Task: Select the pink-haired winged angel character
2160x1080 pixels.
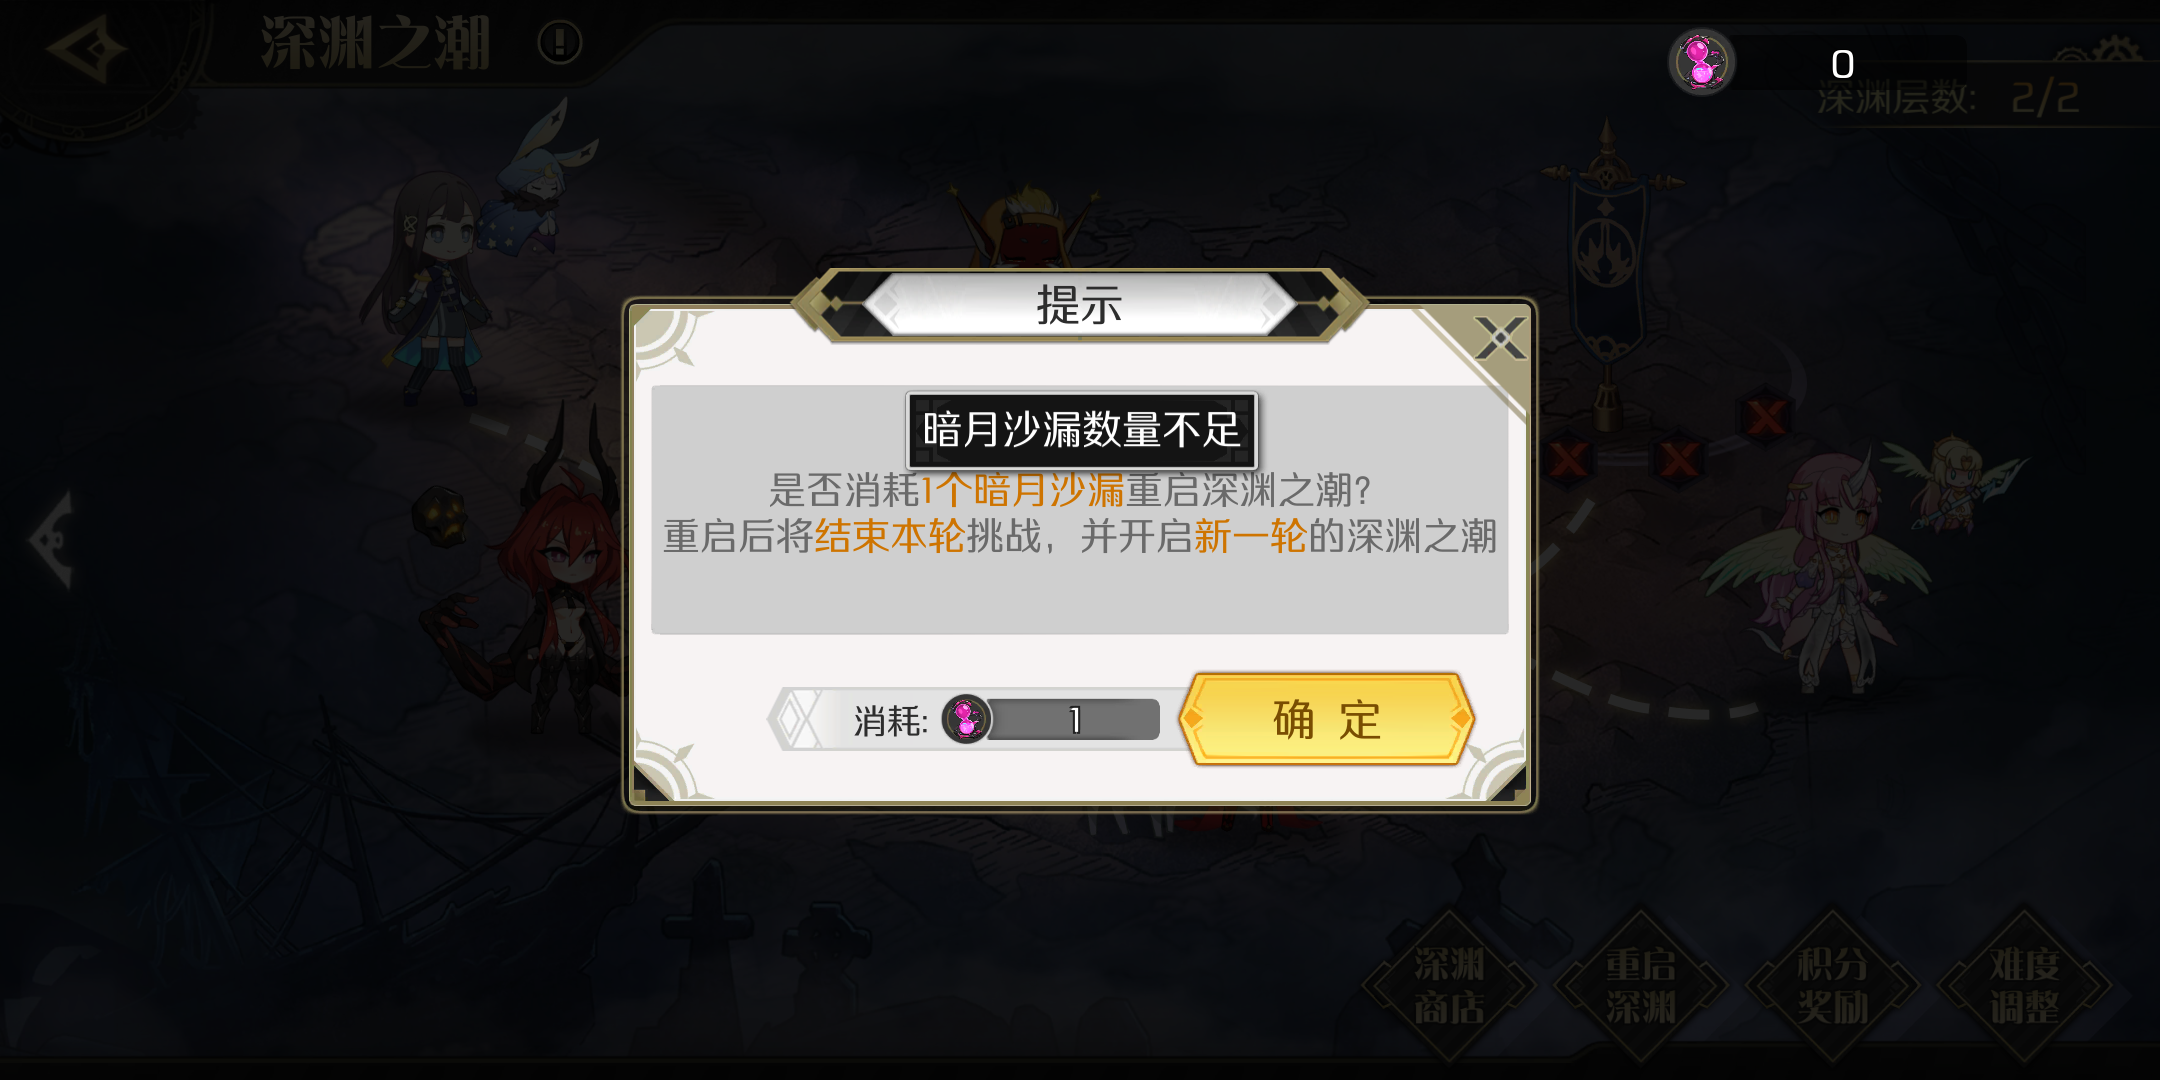Action: [1820, 570]
